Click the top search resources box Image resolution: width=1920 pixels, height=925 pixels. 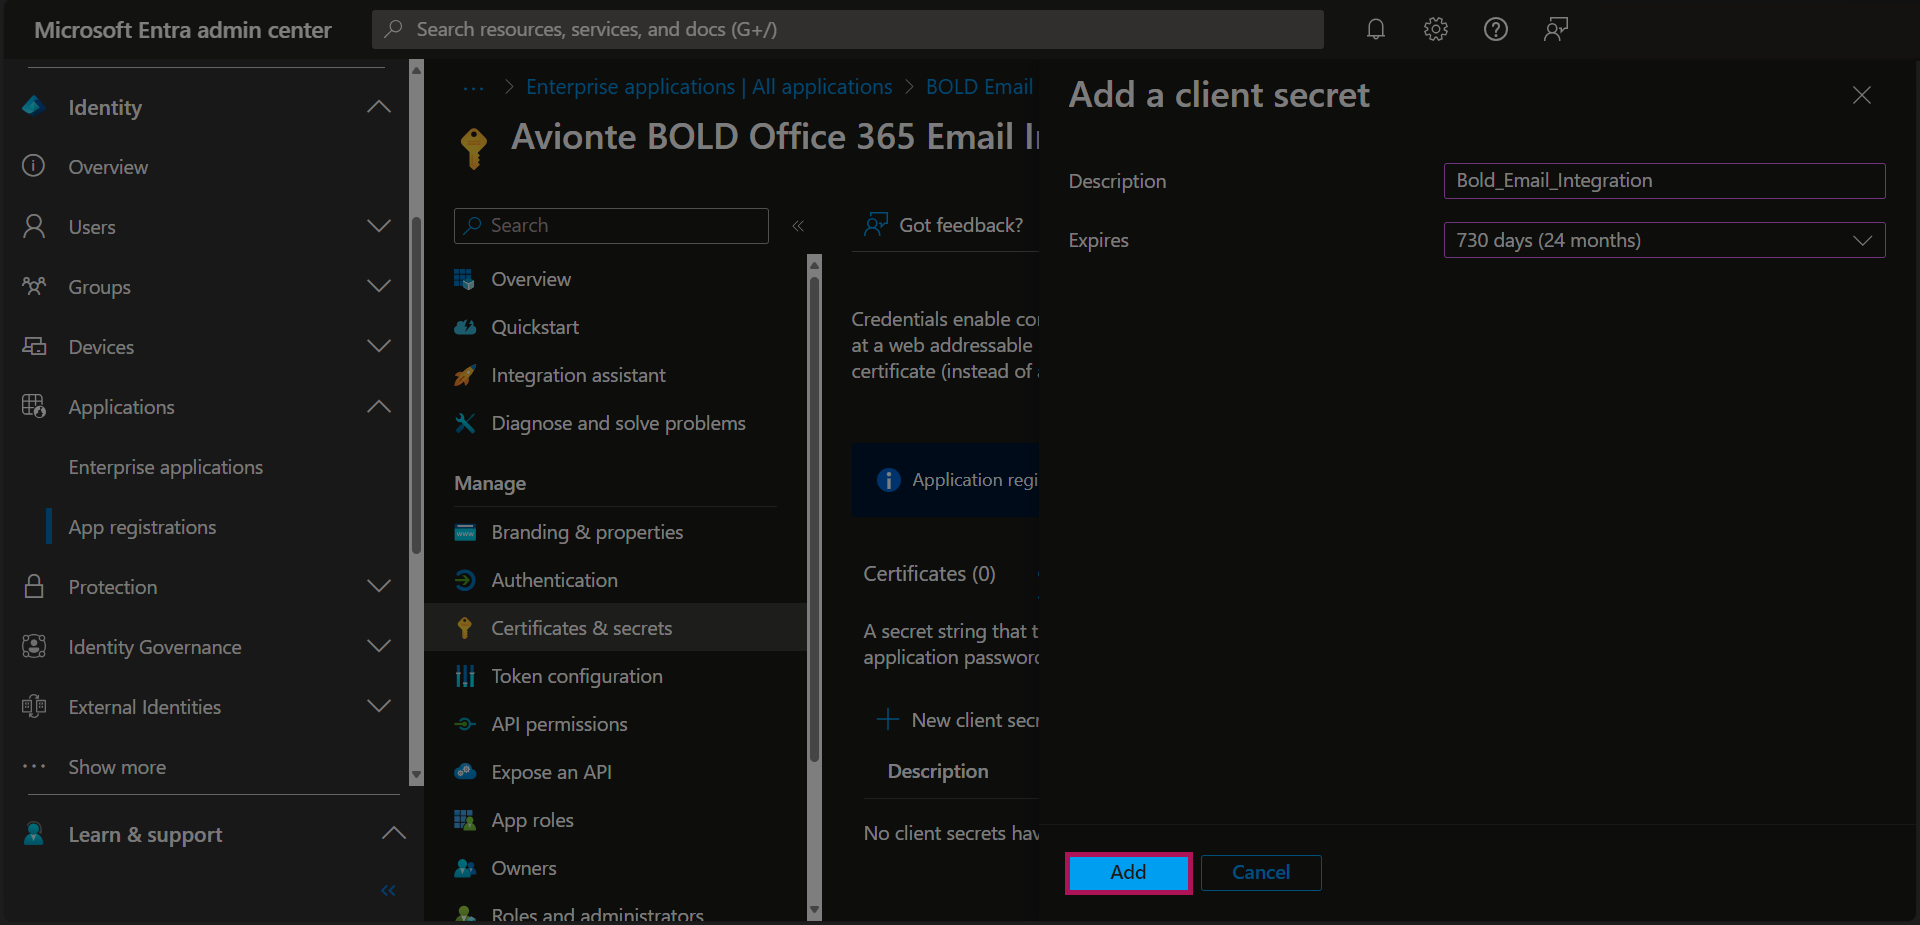coord(847,29)
